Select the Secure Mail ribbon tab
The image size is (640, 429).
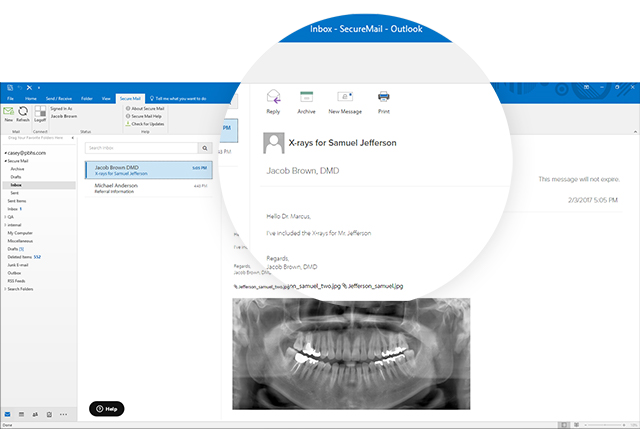click(130, 98)
